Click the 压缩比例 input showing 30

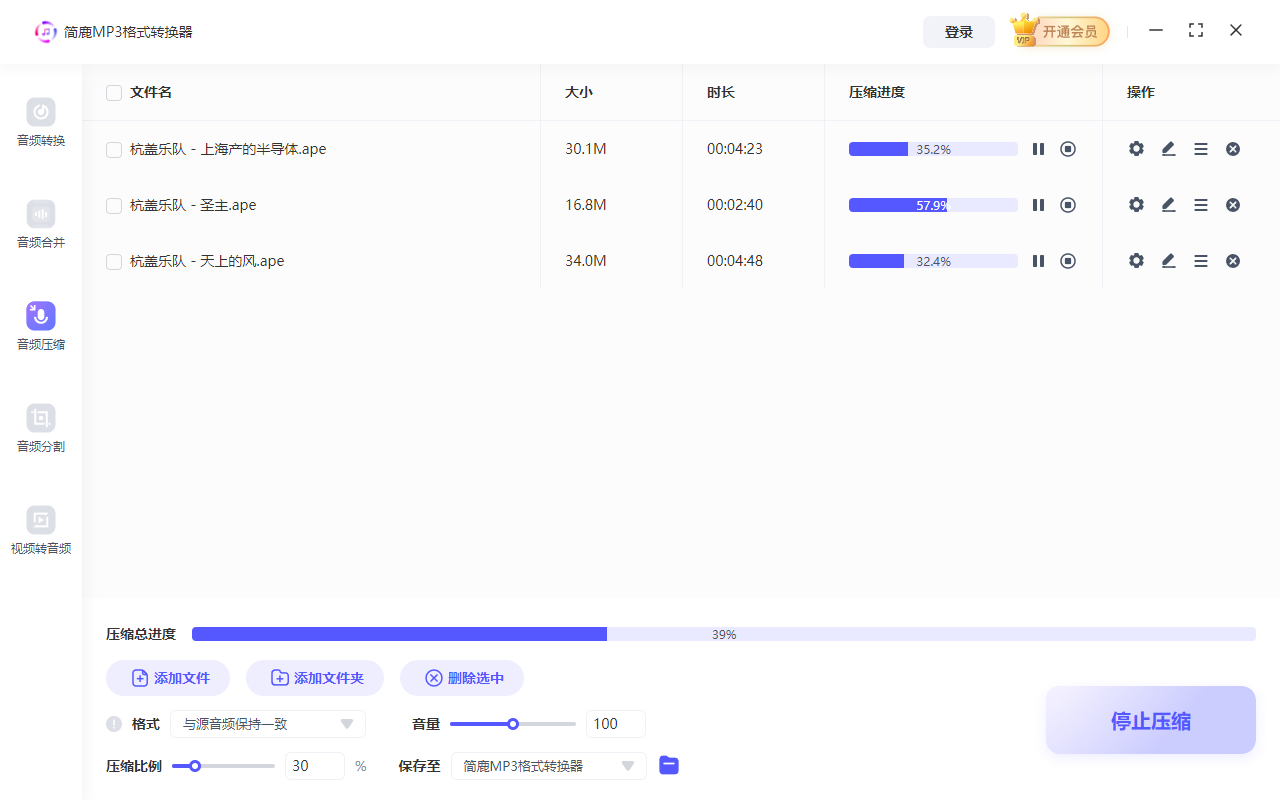point(314,765)
